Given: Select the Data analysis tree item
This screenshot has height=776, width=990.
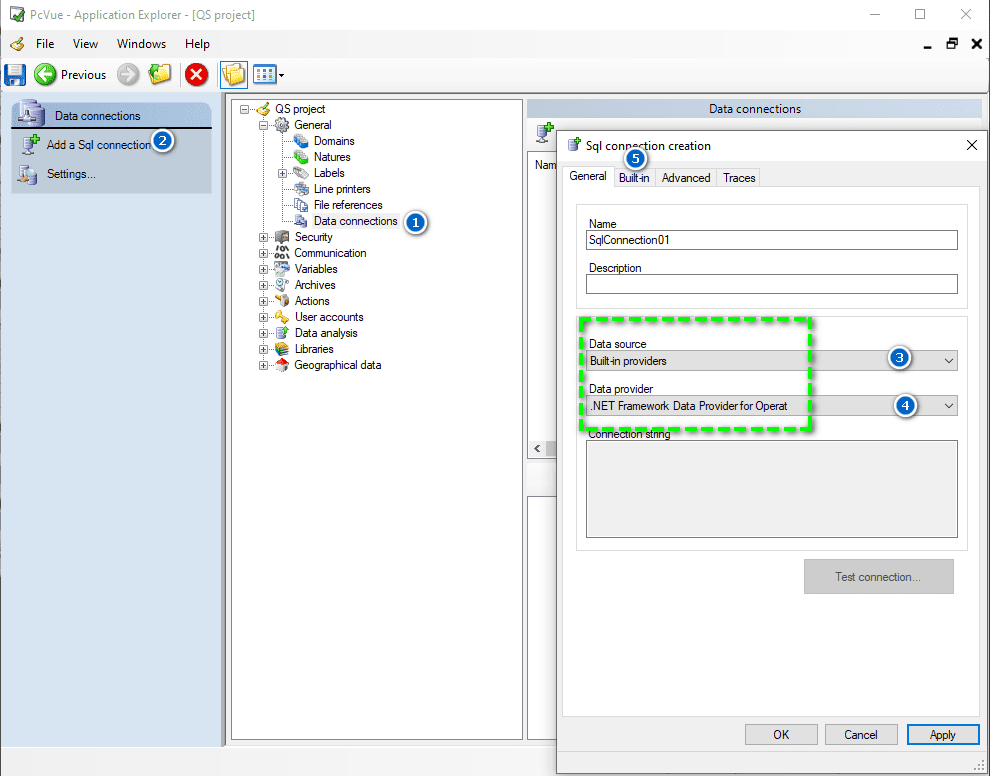Looking at the screenshot, I should coord(326,333).
